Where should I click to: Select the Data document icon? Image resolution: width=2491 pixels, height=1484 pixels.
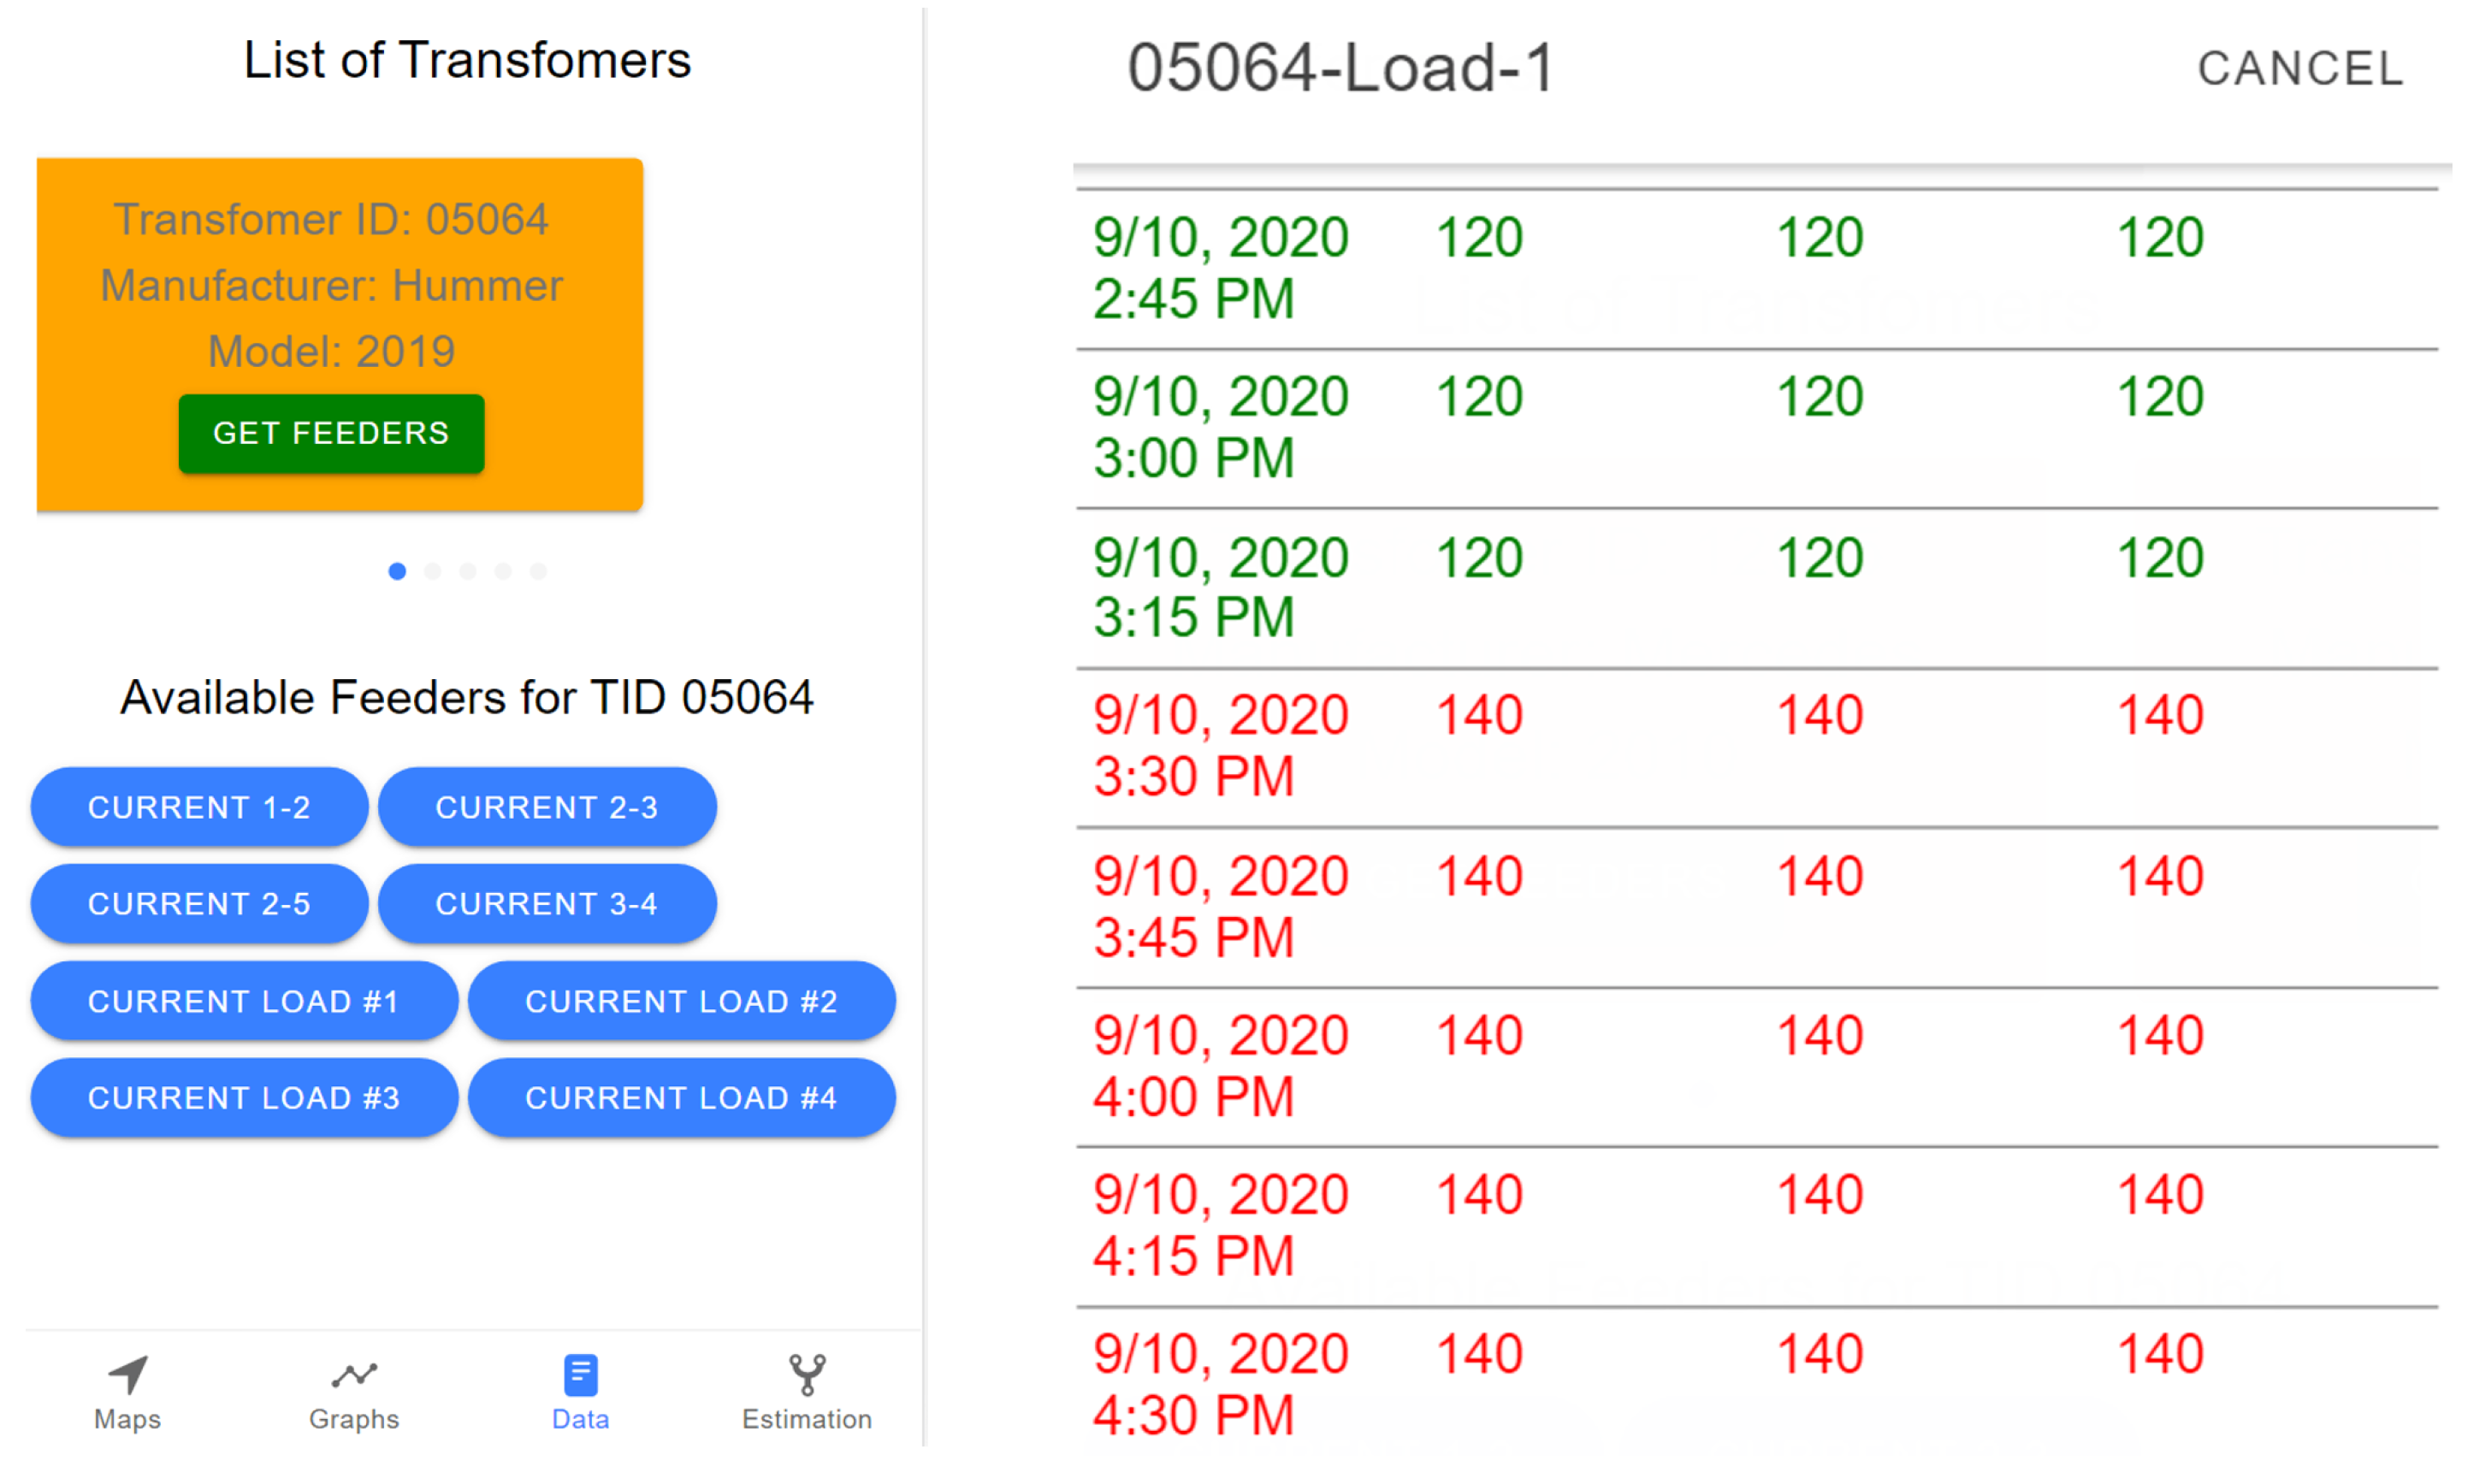pos(581,1376)
